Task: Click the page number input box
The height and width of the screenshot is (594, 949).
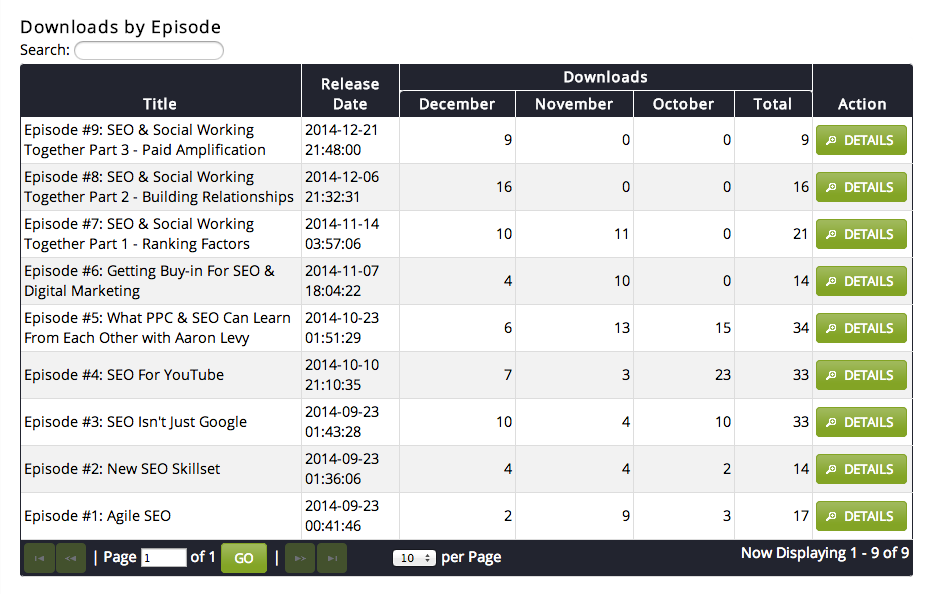Action: [x=164, y=558]
